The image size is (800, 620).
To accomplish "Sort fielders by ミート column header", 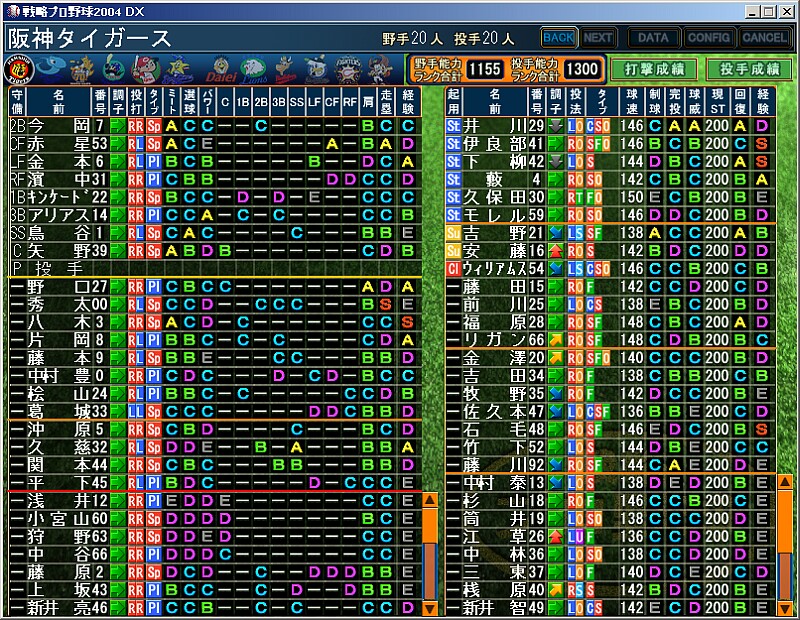I will pos(172,102).
